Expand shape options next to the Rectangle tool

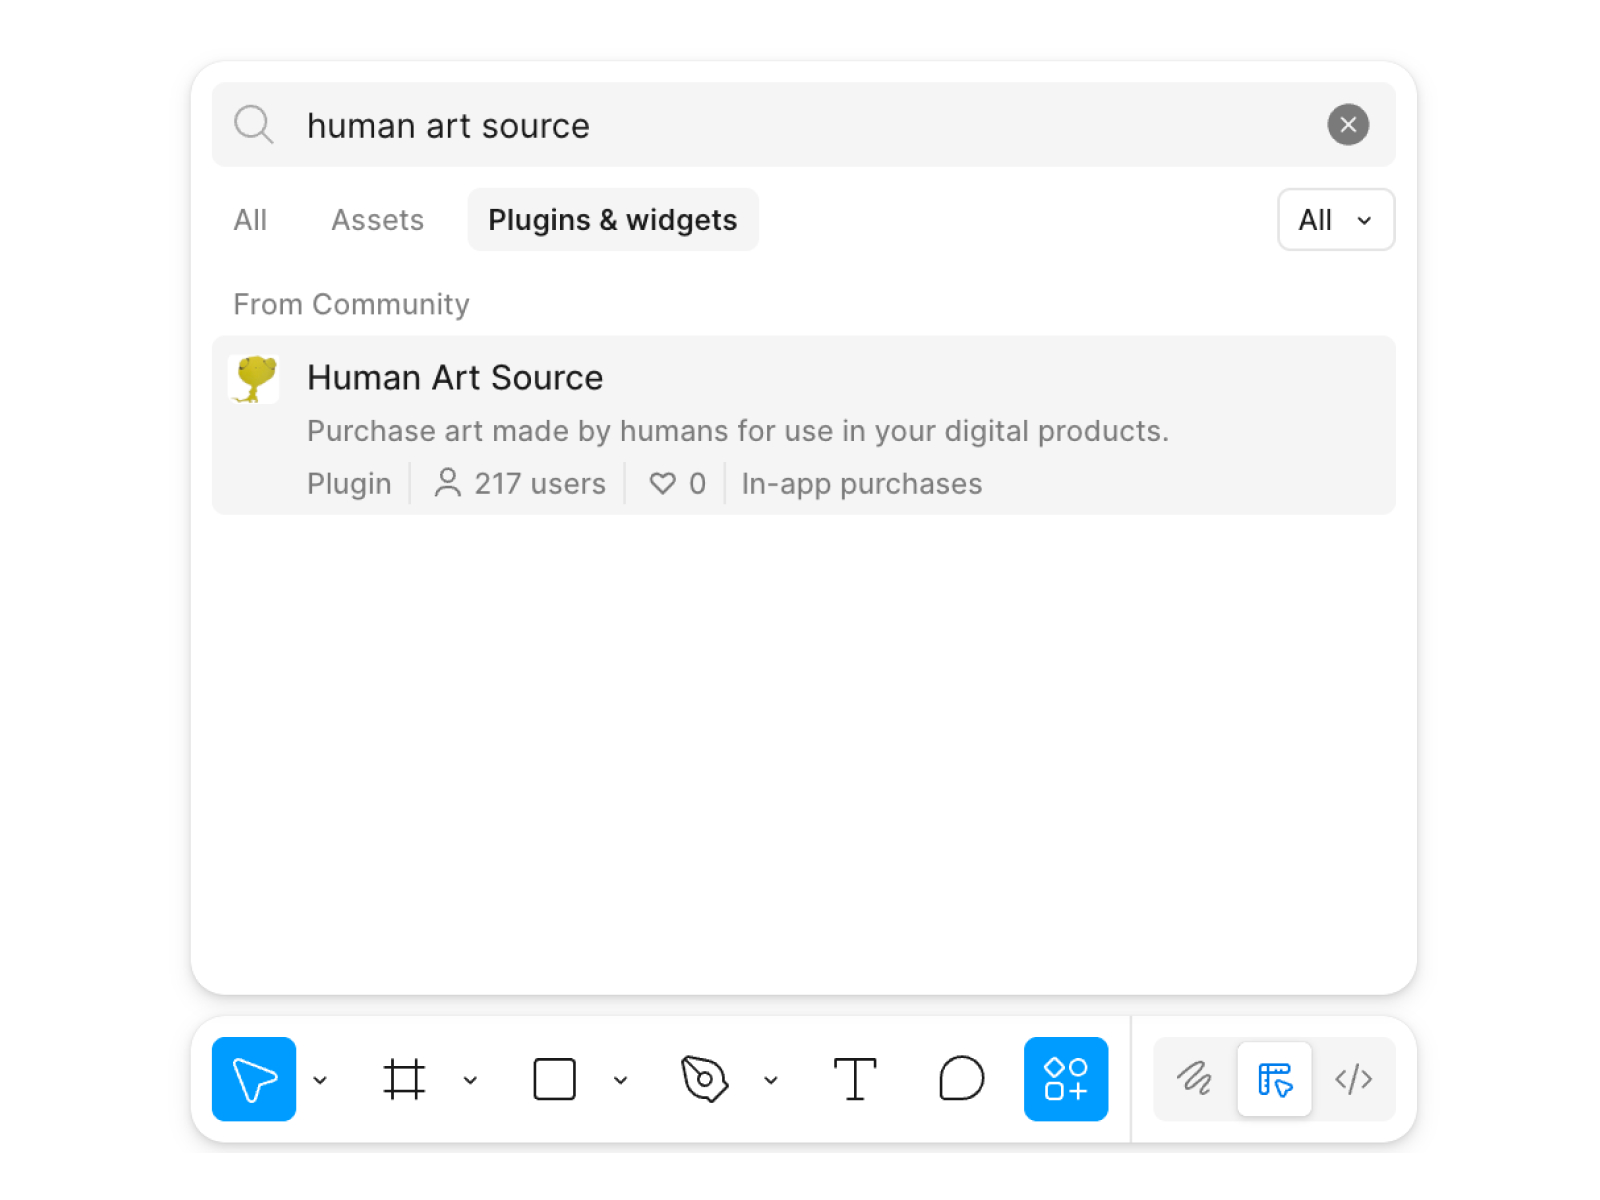621,1080
